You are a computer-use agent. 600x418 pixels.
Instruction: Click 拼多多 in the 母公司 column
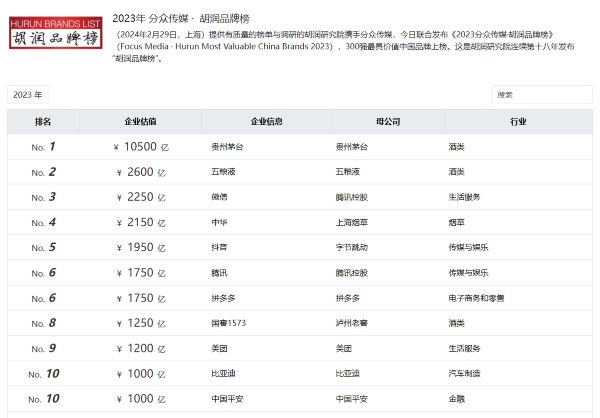point(347,298)
